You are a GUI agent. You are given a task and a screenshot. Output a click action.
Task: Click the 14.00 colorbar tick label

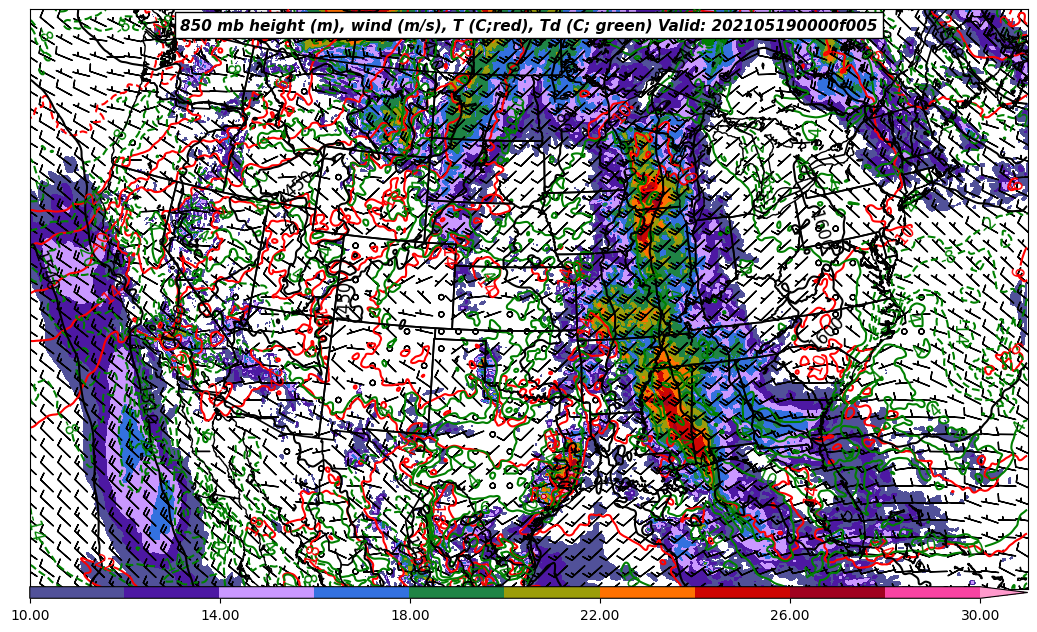[220, 615]
